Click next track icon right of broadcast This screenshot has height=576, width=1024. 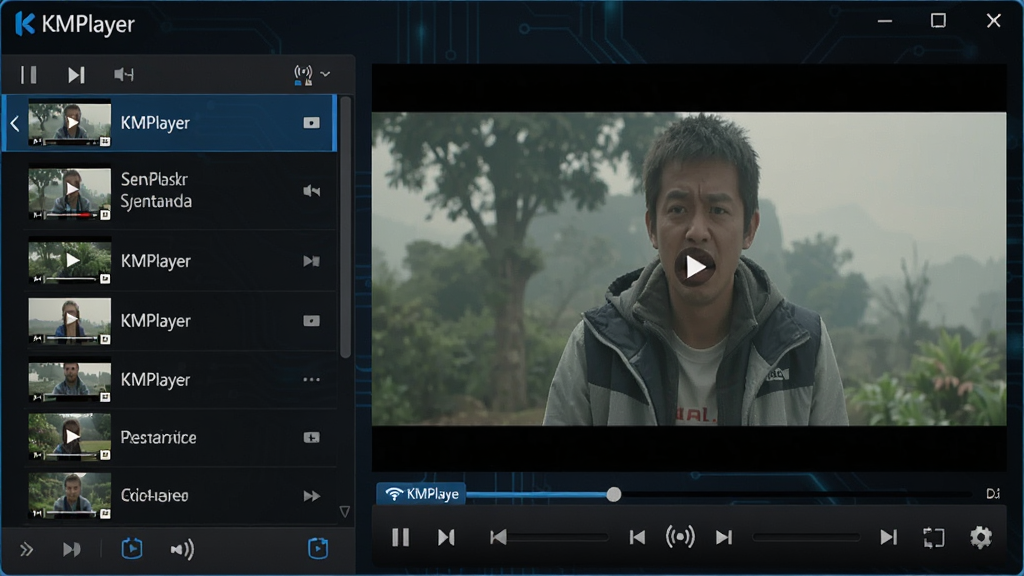[724, 537]
